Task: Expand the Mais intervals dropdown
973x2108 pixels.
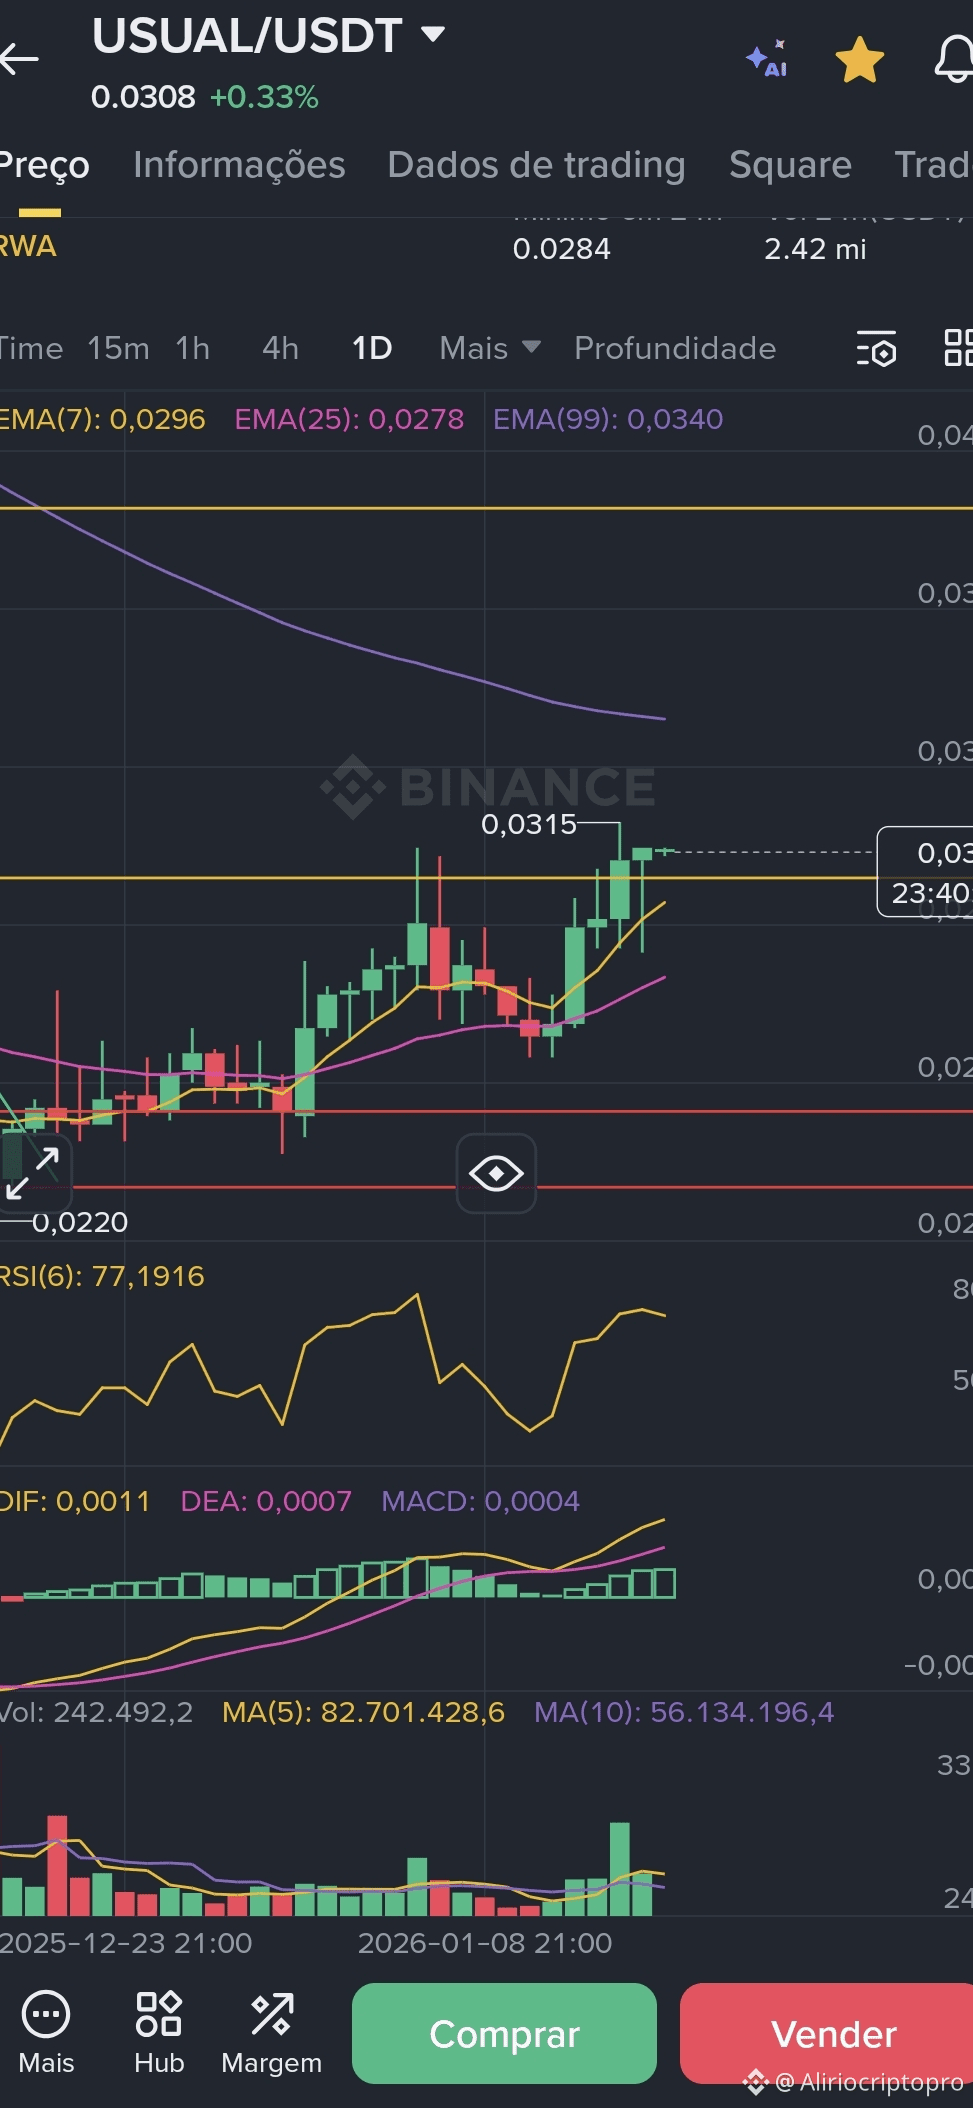Action: 490,349
